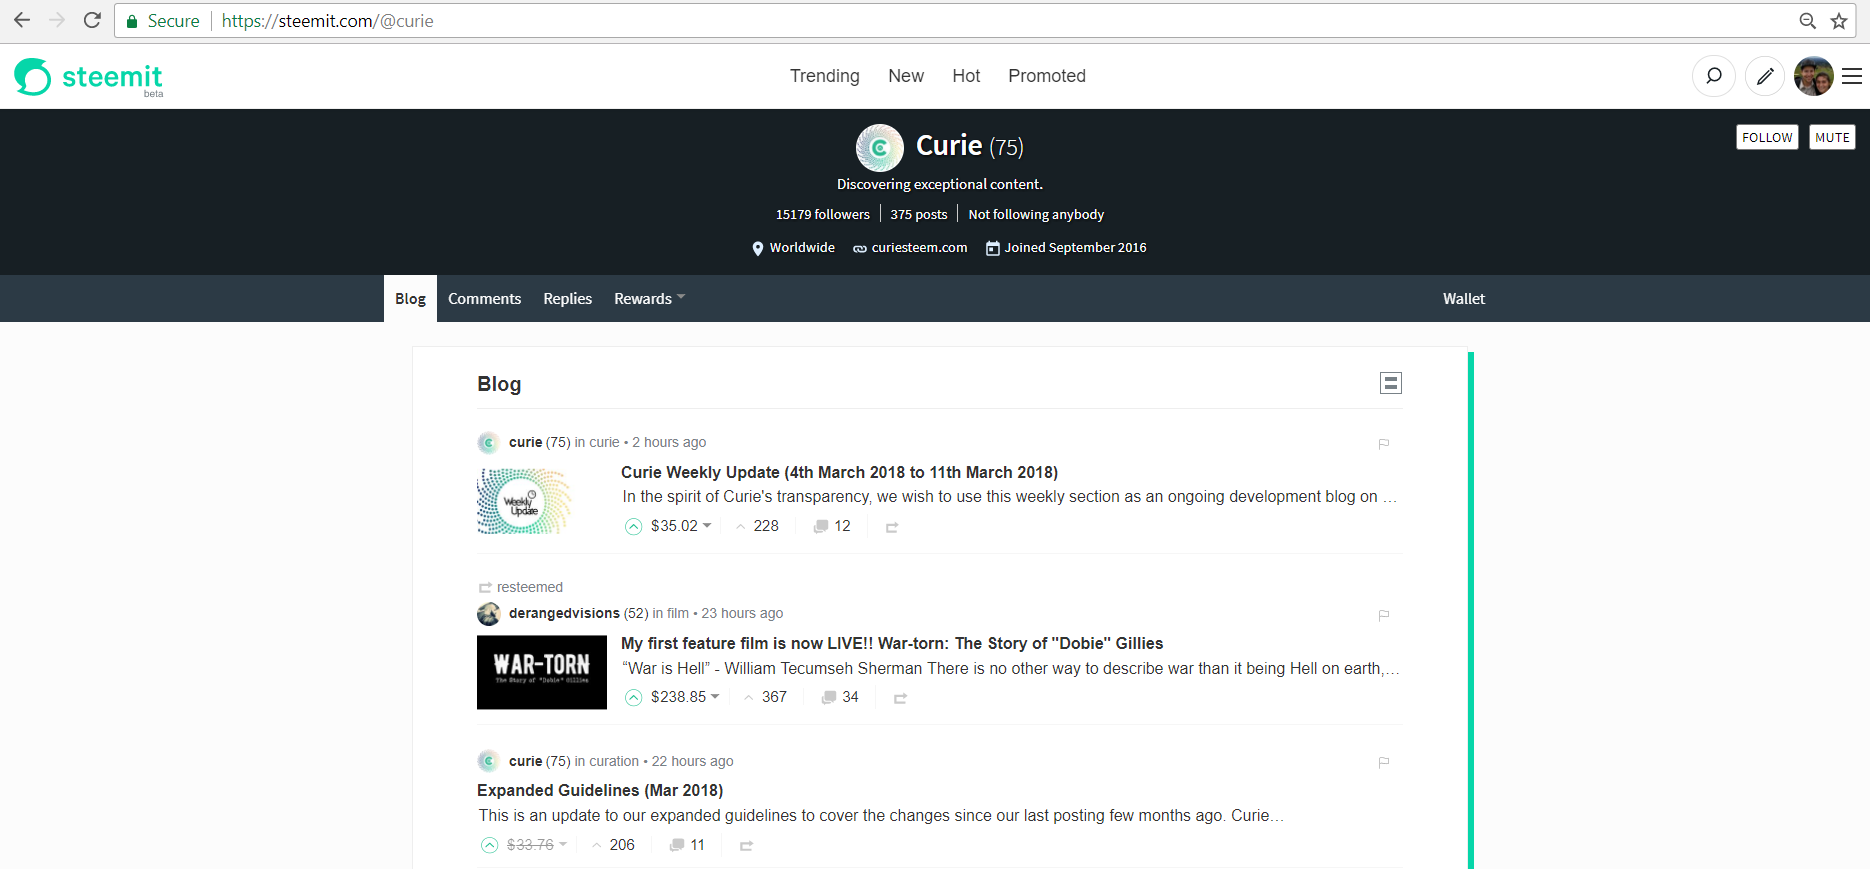Open the Promoted posts tab
The height and width of the screenshot is (869, 1870).
pos(1047,76)
